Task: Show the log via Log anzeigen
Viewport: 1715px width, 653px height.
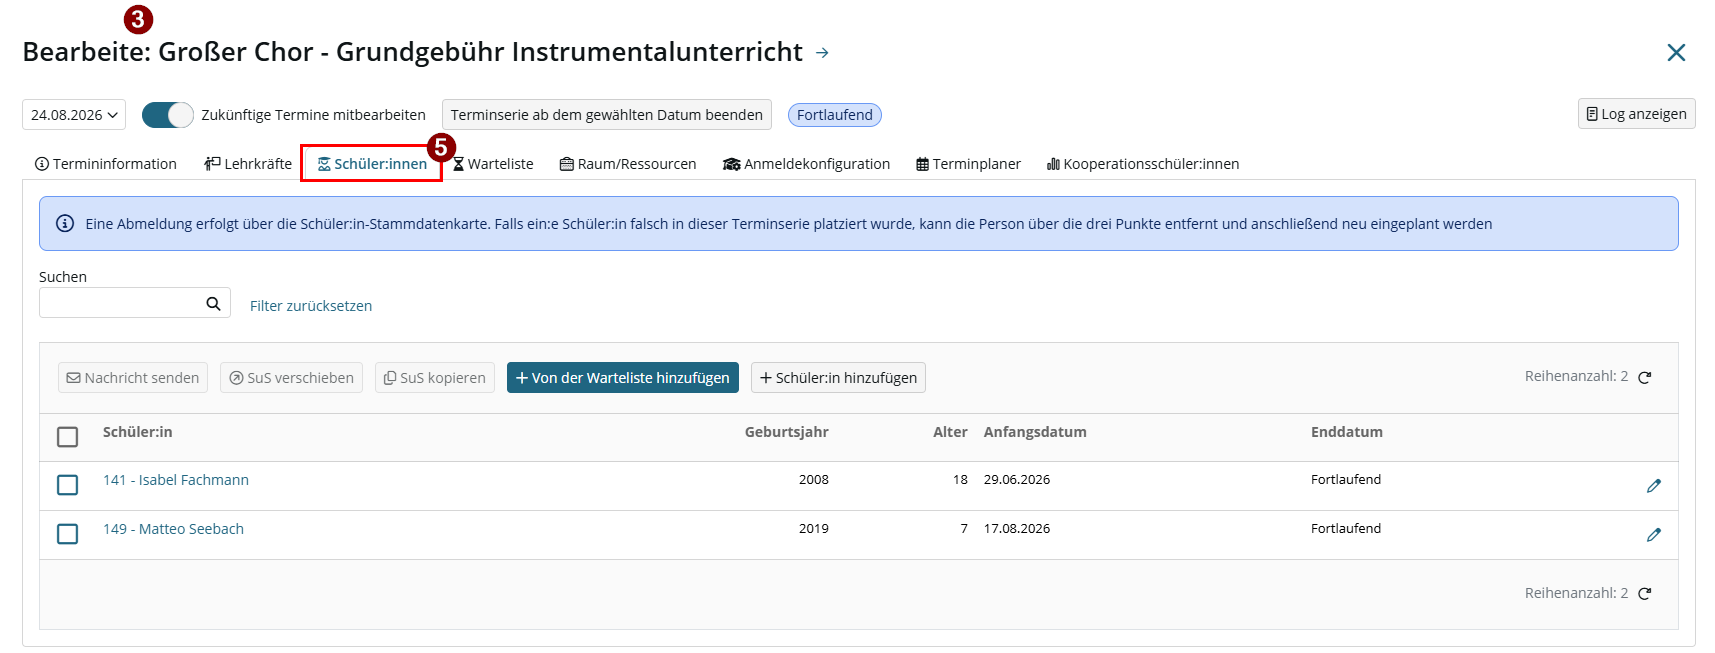Action: pyautogui.click(x=1636, y=114)
